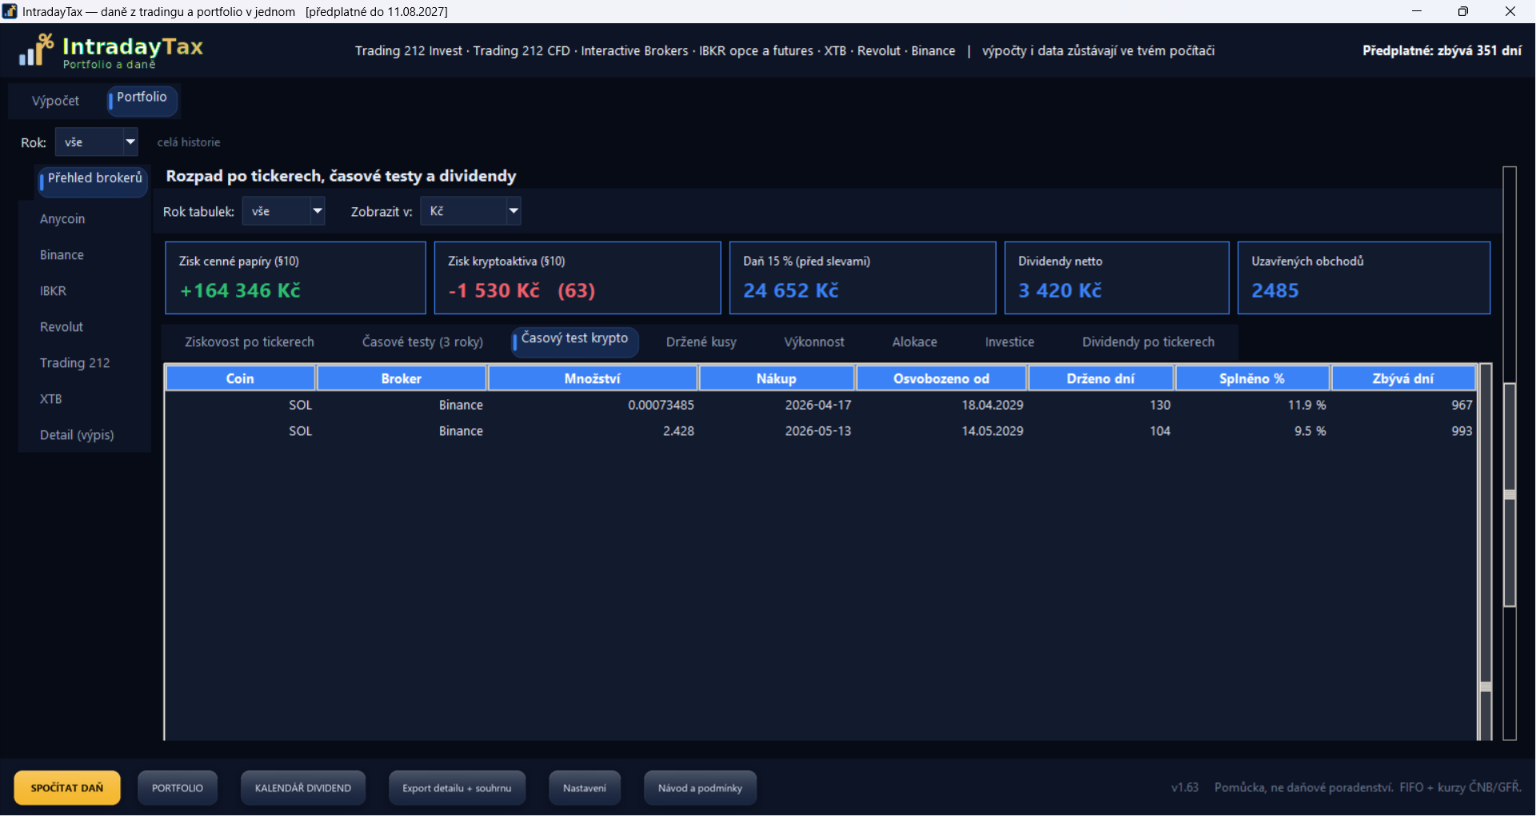
Task: Sort by Zbývá dní column header
Action: pos(1403,378)
